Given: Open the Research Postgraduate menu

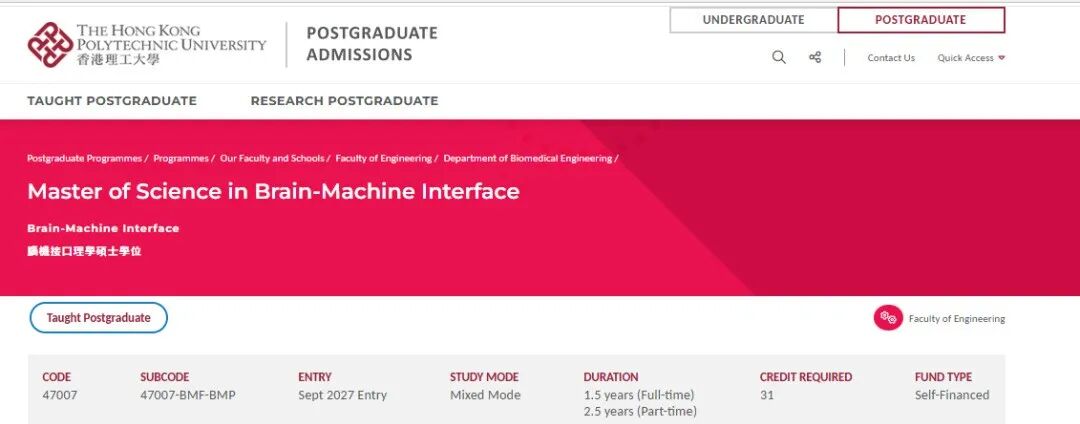Looking at the screenshot, I should point(344,100).
